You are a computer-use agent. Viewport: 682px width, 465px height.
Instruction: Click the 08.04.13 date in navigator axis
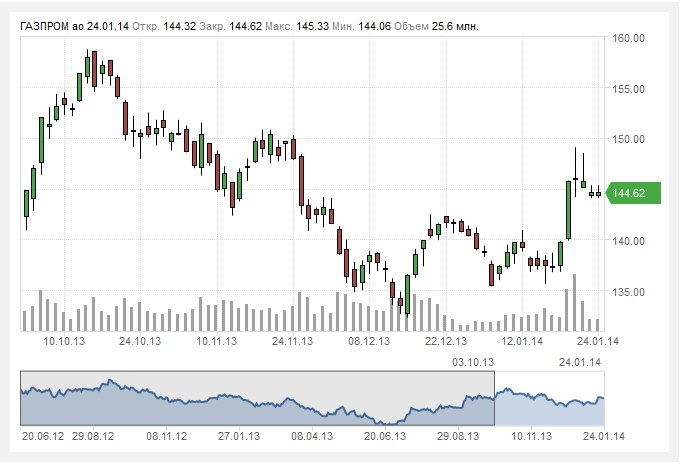pyautogui.click(x=312, y=436)
